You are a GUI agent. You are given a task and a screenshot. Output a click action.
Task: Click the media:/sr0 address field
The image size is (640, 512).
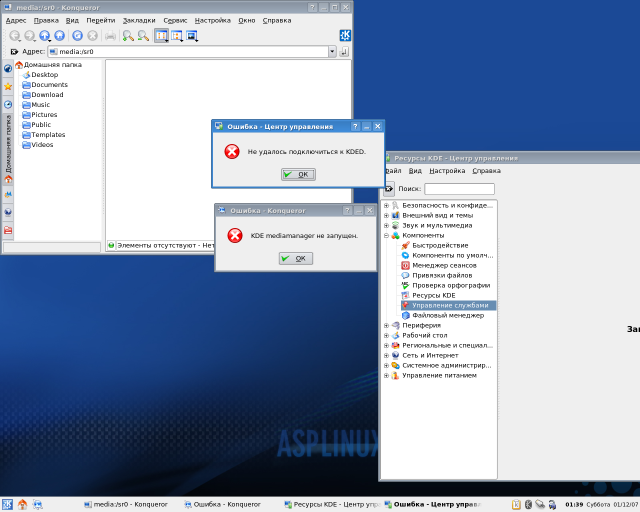(x=189, y=51)
